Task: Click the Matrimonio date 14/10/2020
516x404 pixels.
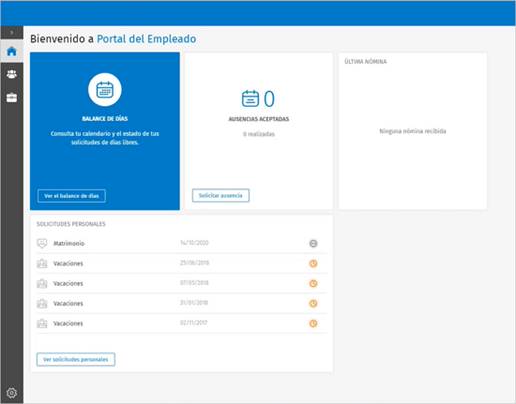Action: [x=194, y=243]
